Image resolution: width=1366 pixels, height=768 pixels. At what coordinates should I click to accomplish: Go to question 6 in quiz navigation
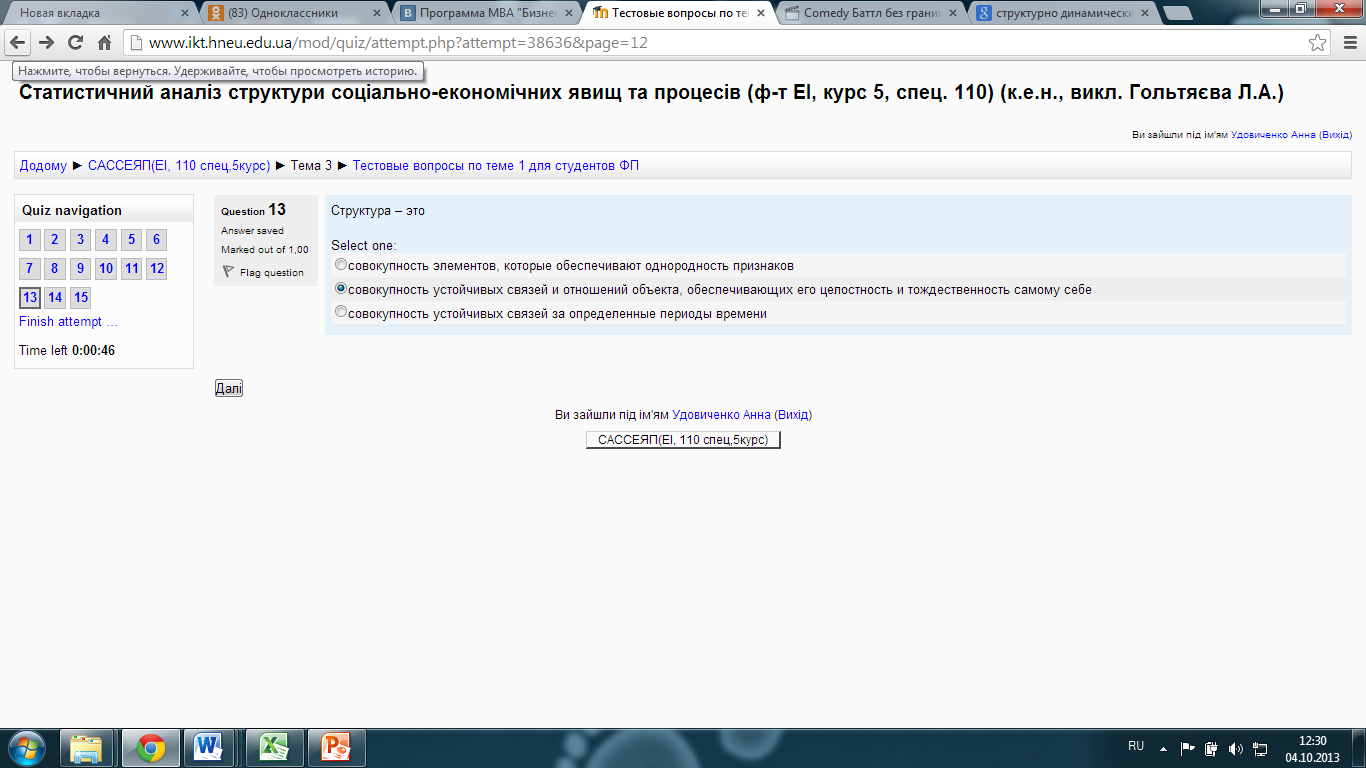[157, 240]
